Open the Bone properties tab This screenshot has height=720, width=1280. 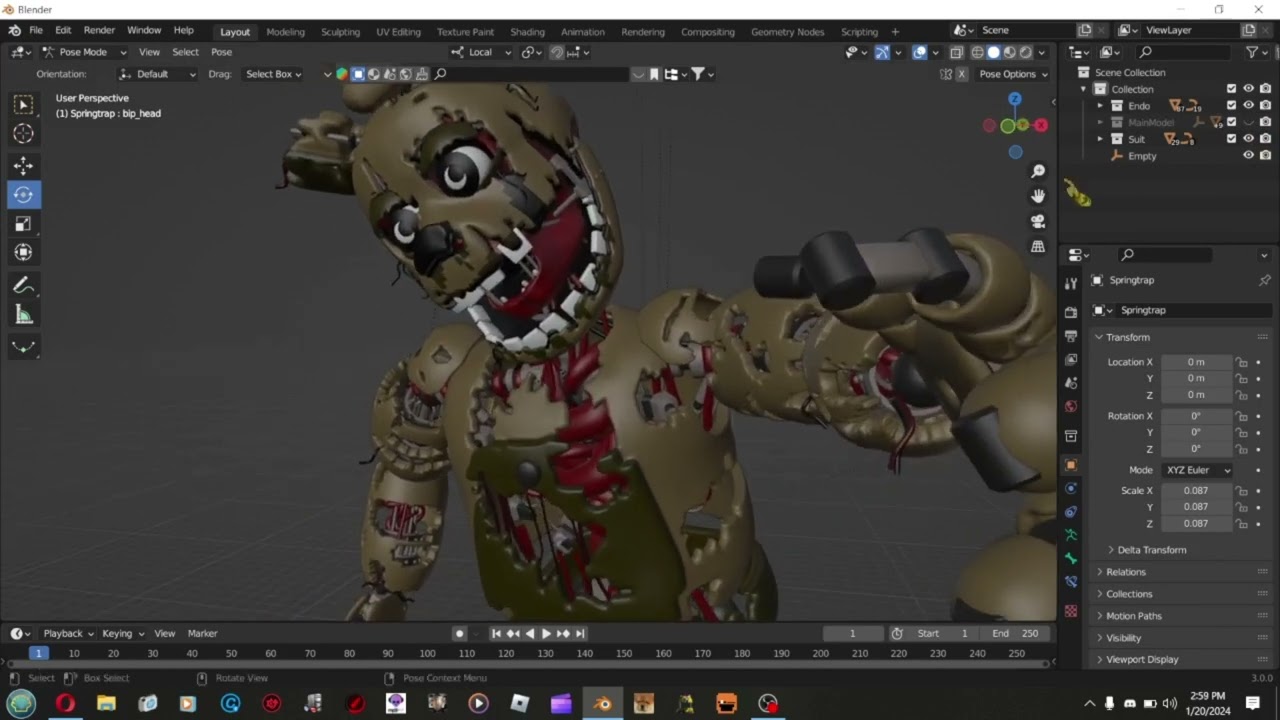click(1071, 559)
